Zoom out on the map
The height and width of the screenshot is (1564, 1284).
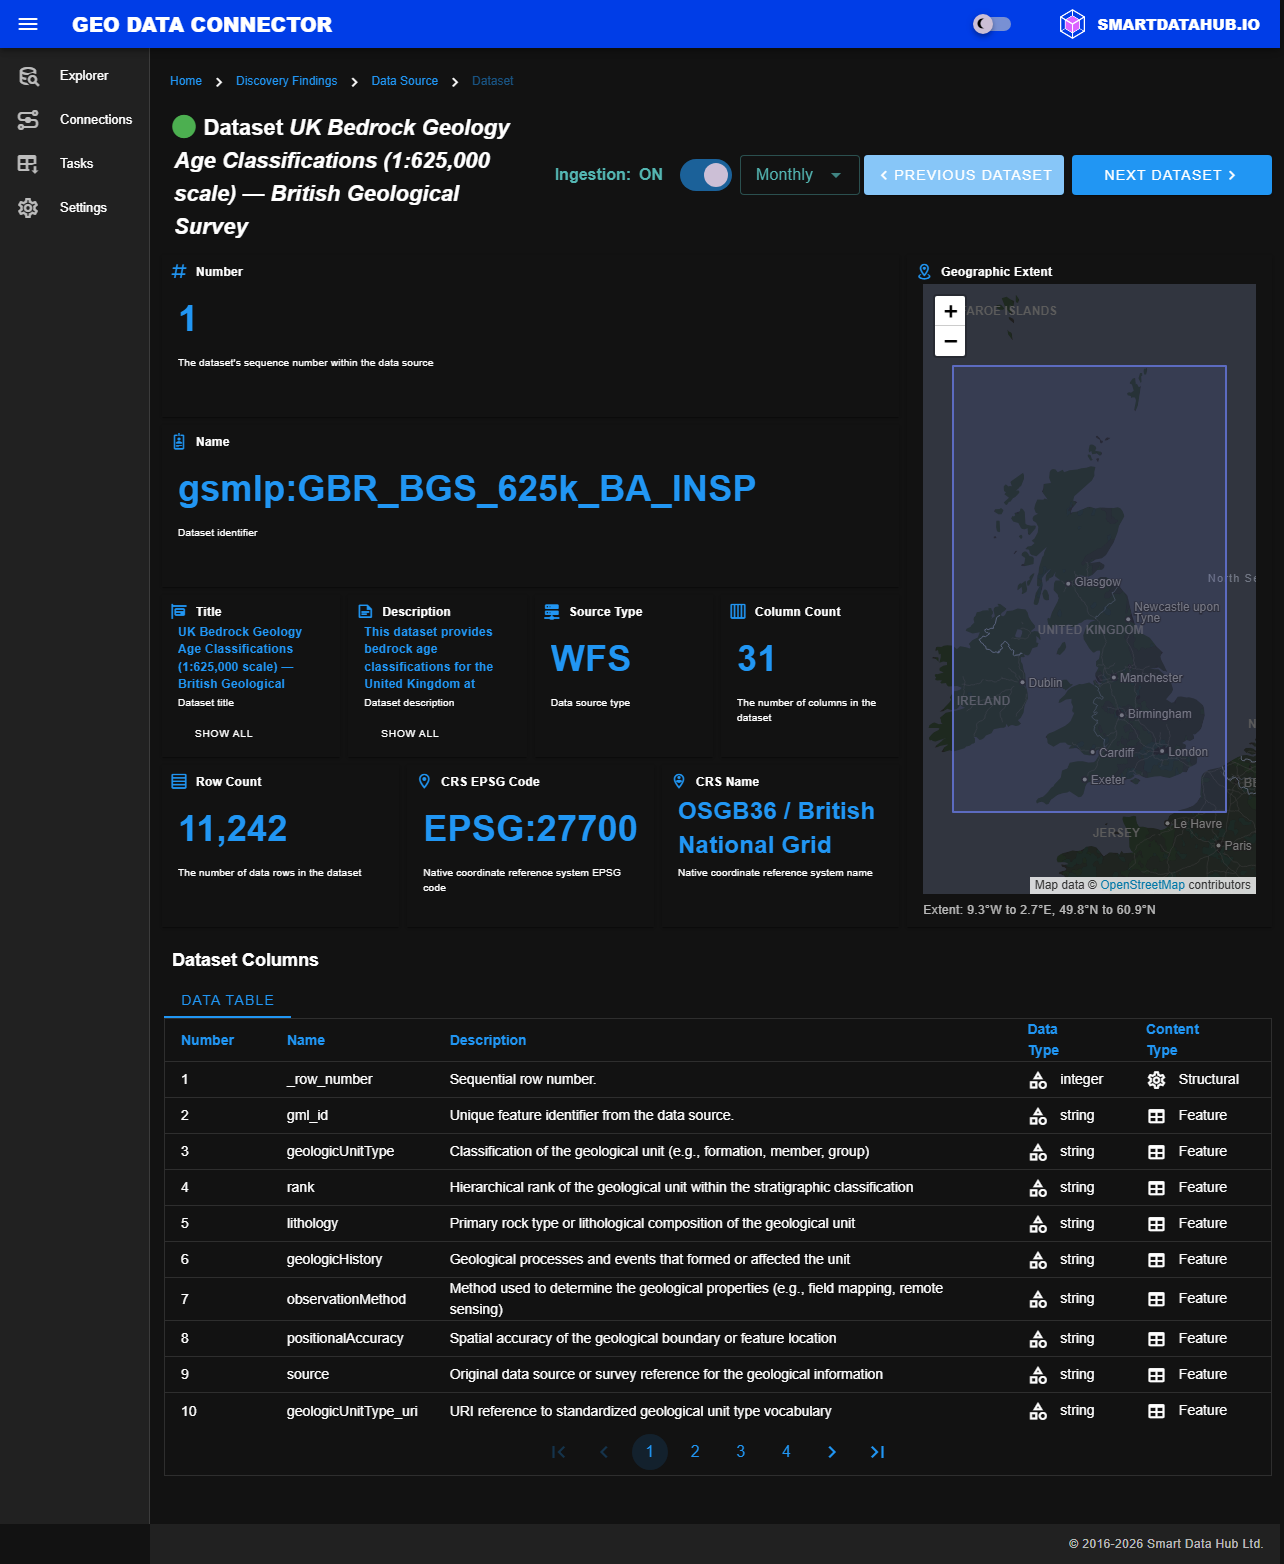[x=950, y=341]
